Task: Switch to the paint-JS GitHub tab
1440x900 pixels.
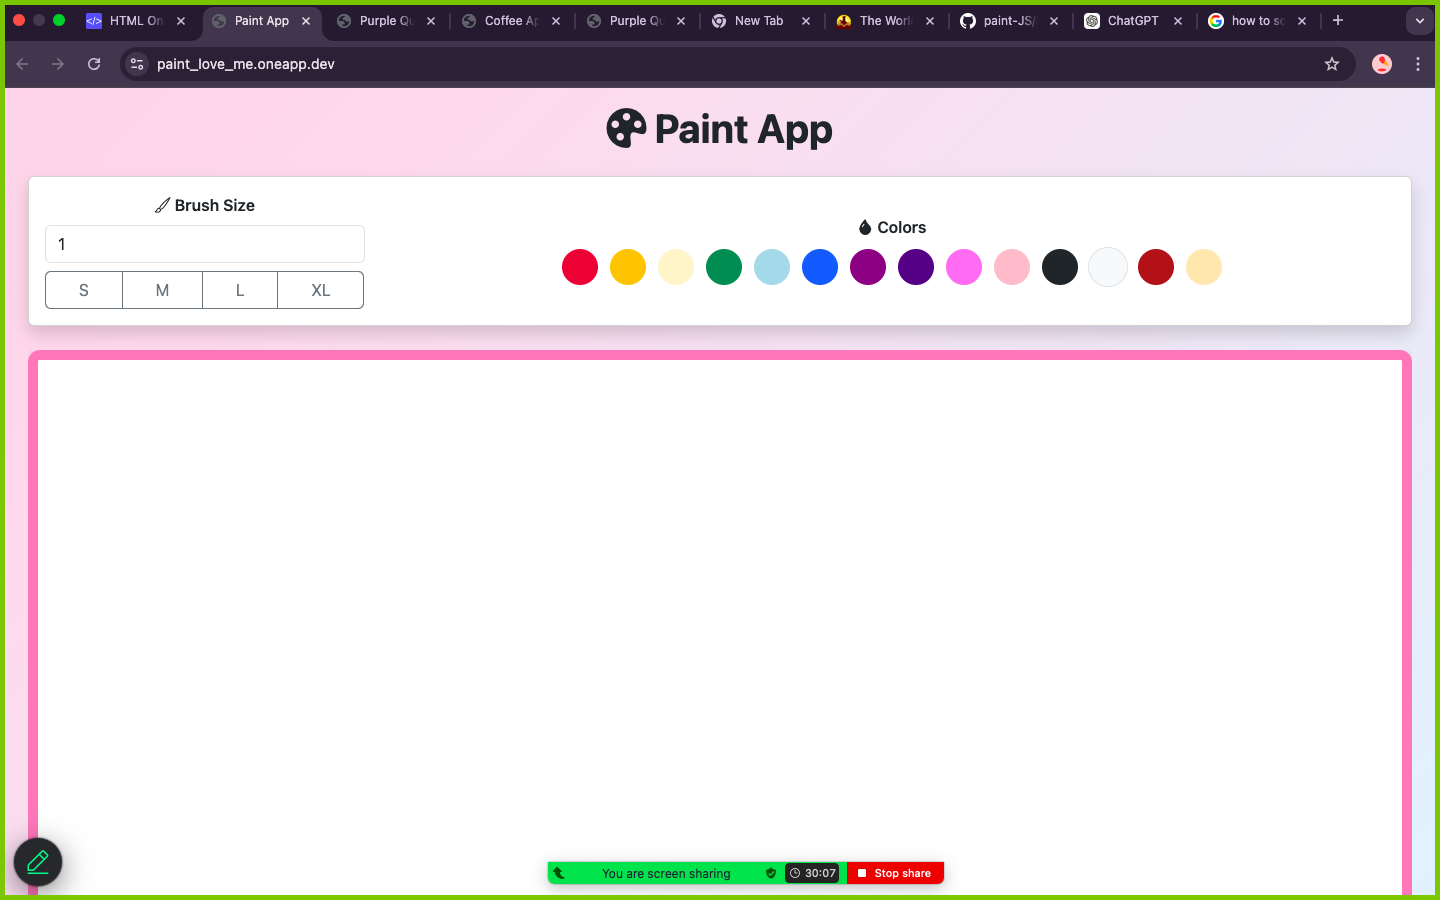Action: pyautogui.click(x=1005, y=20)
